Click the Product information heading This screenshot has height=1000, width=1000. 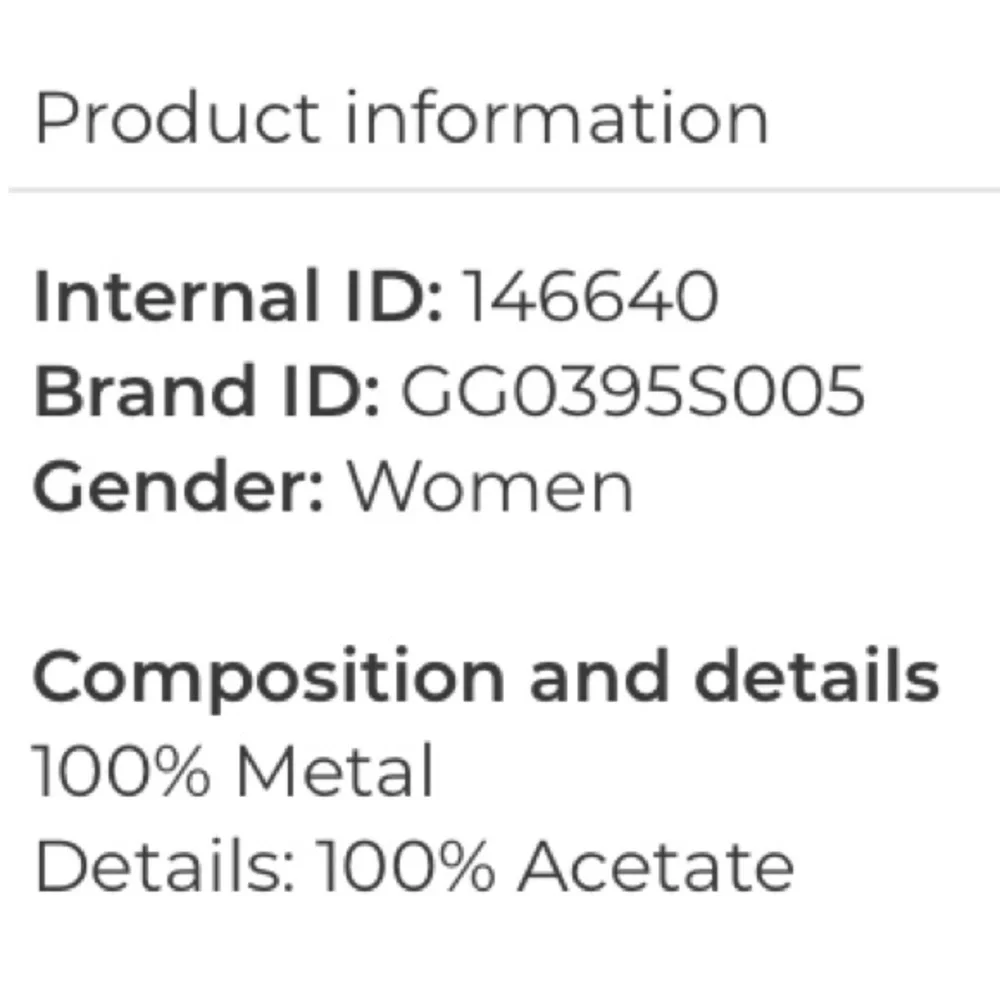pyautogui.click(x=401, y=118)
